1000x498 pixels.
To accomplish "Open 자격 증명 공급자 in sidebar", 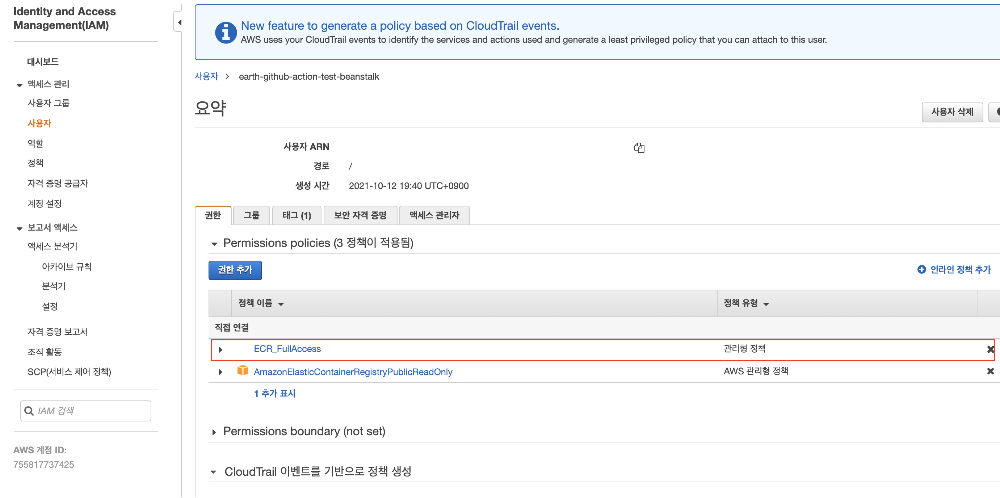I will click(x=57, y=184).
